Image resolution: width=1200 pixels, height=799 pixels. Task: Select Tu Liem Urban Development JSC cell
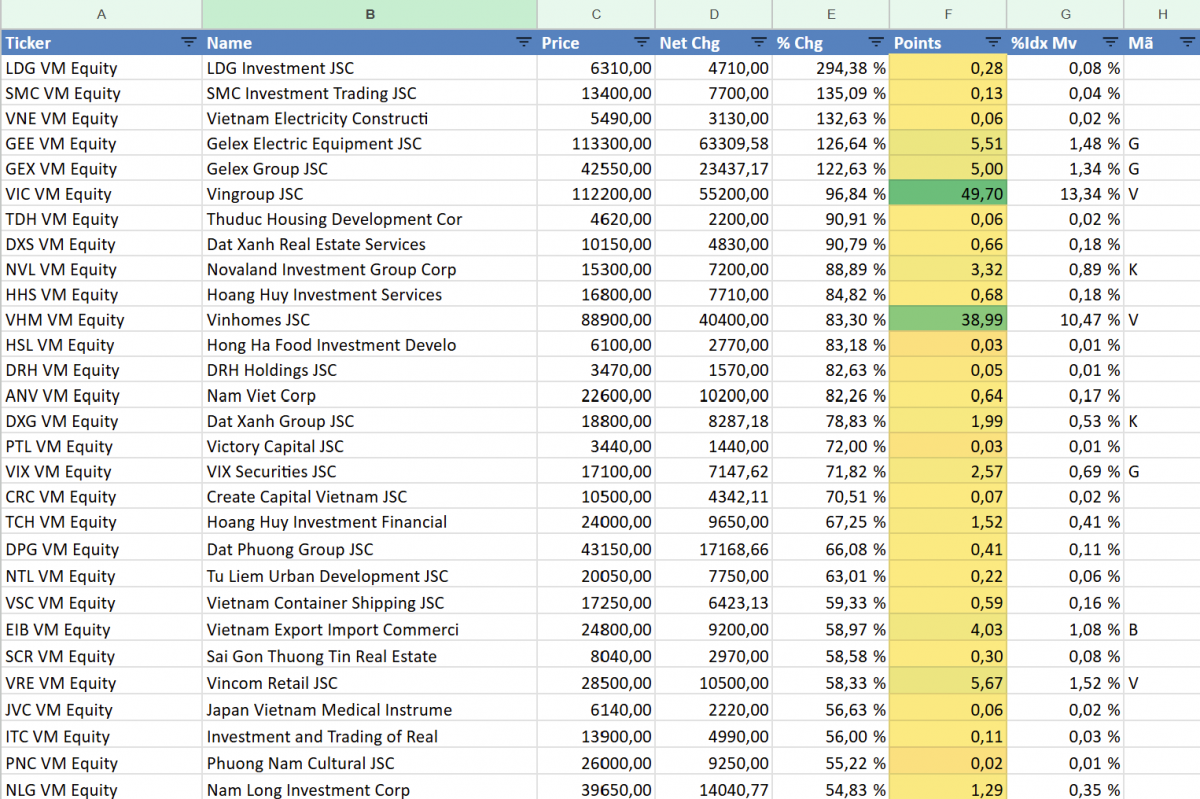(x=370, y=576)
